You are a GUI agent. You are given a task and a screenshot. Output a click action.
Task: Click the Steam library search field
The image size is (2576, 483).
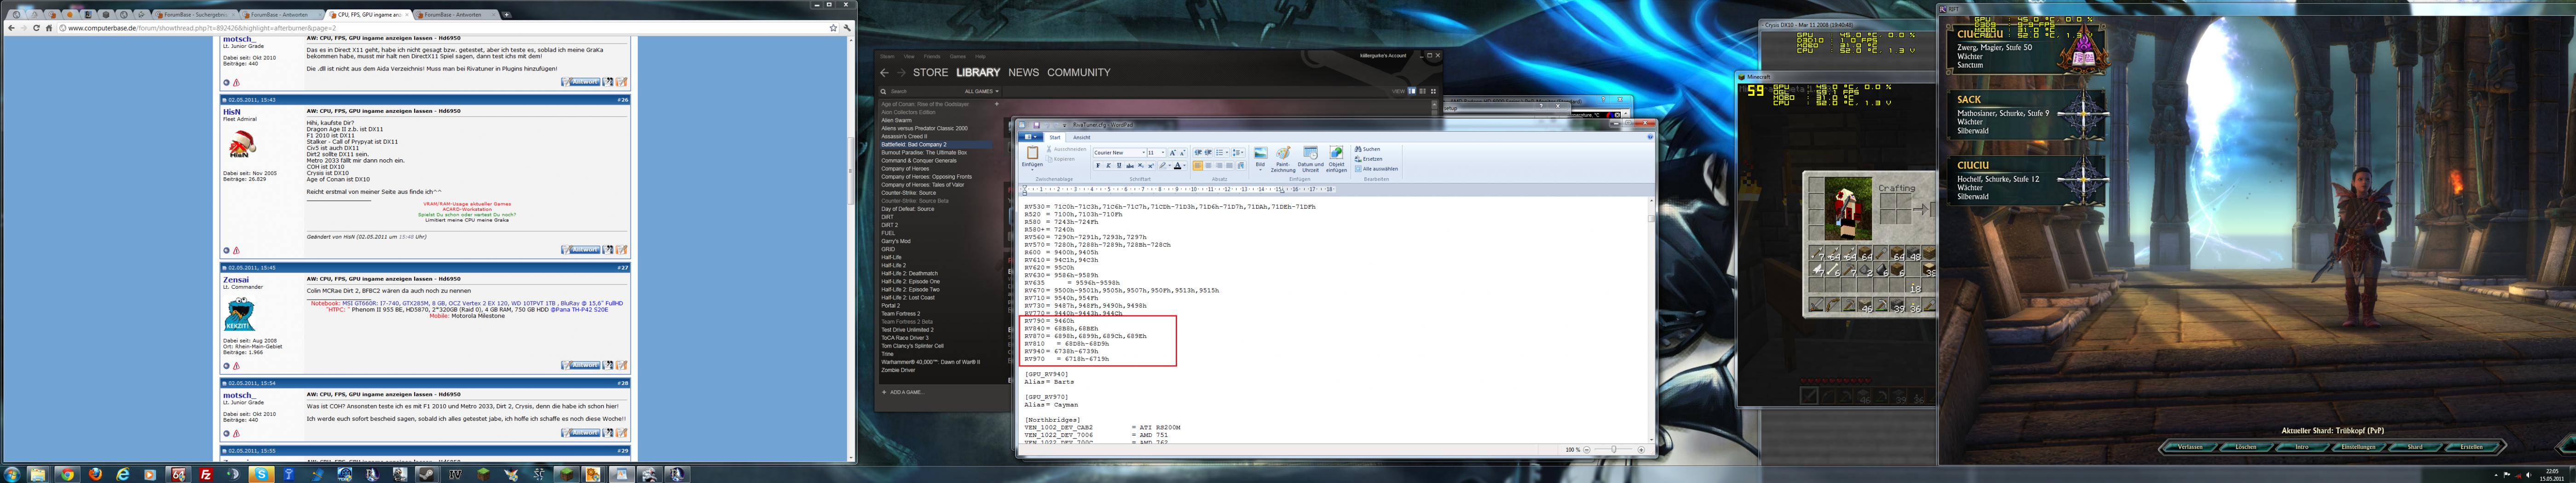pyautogui.click(x=920, y=91)
